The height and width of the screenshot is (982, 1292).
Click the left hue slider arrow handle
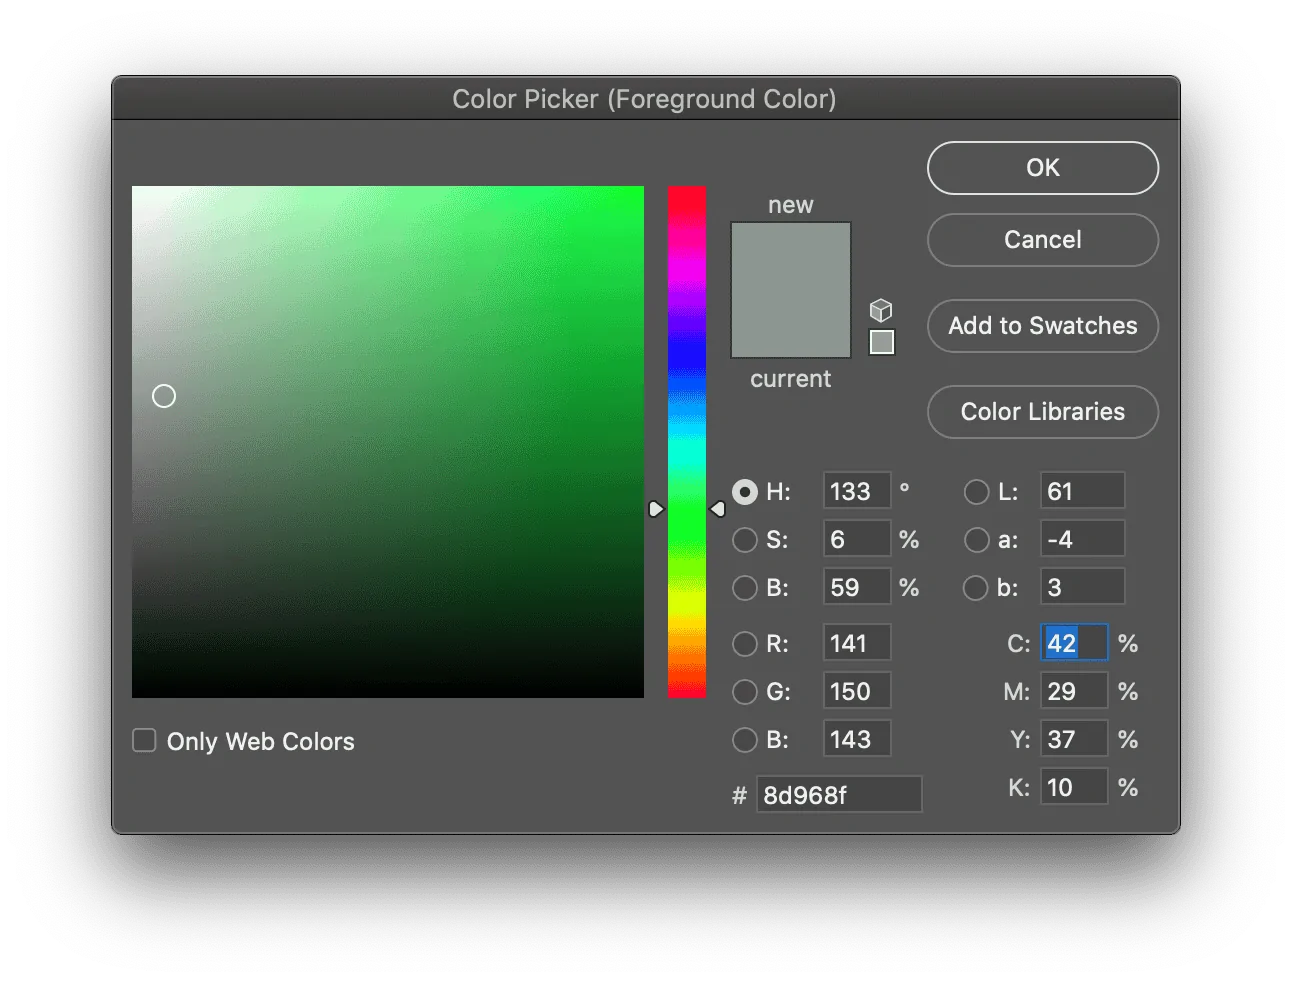(x=656, y=509)
